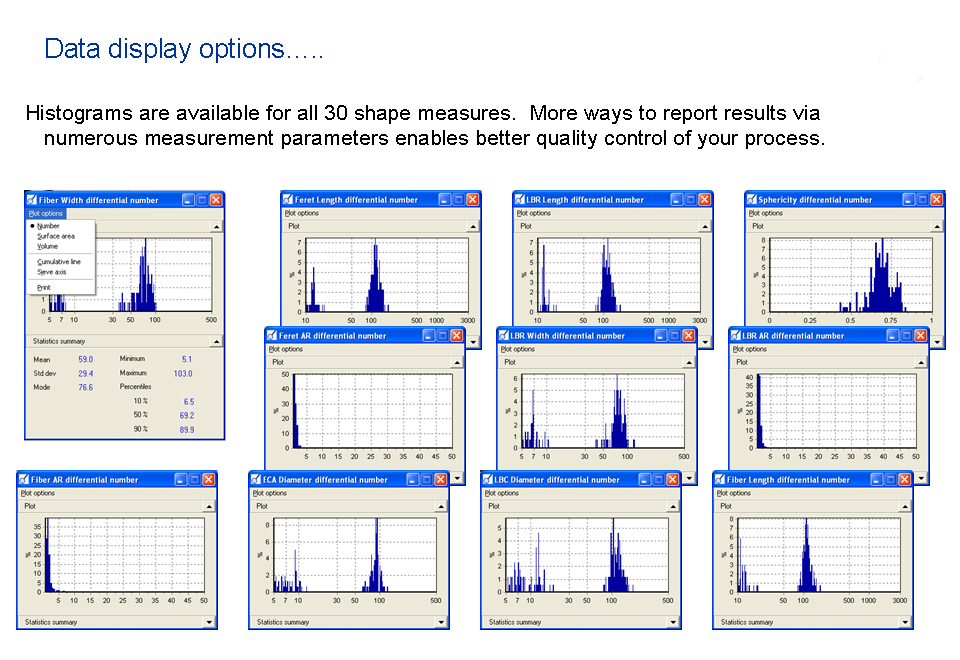Toggle Sieve axis in the open menu

tap(51, 272)
